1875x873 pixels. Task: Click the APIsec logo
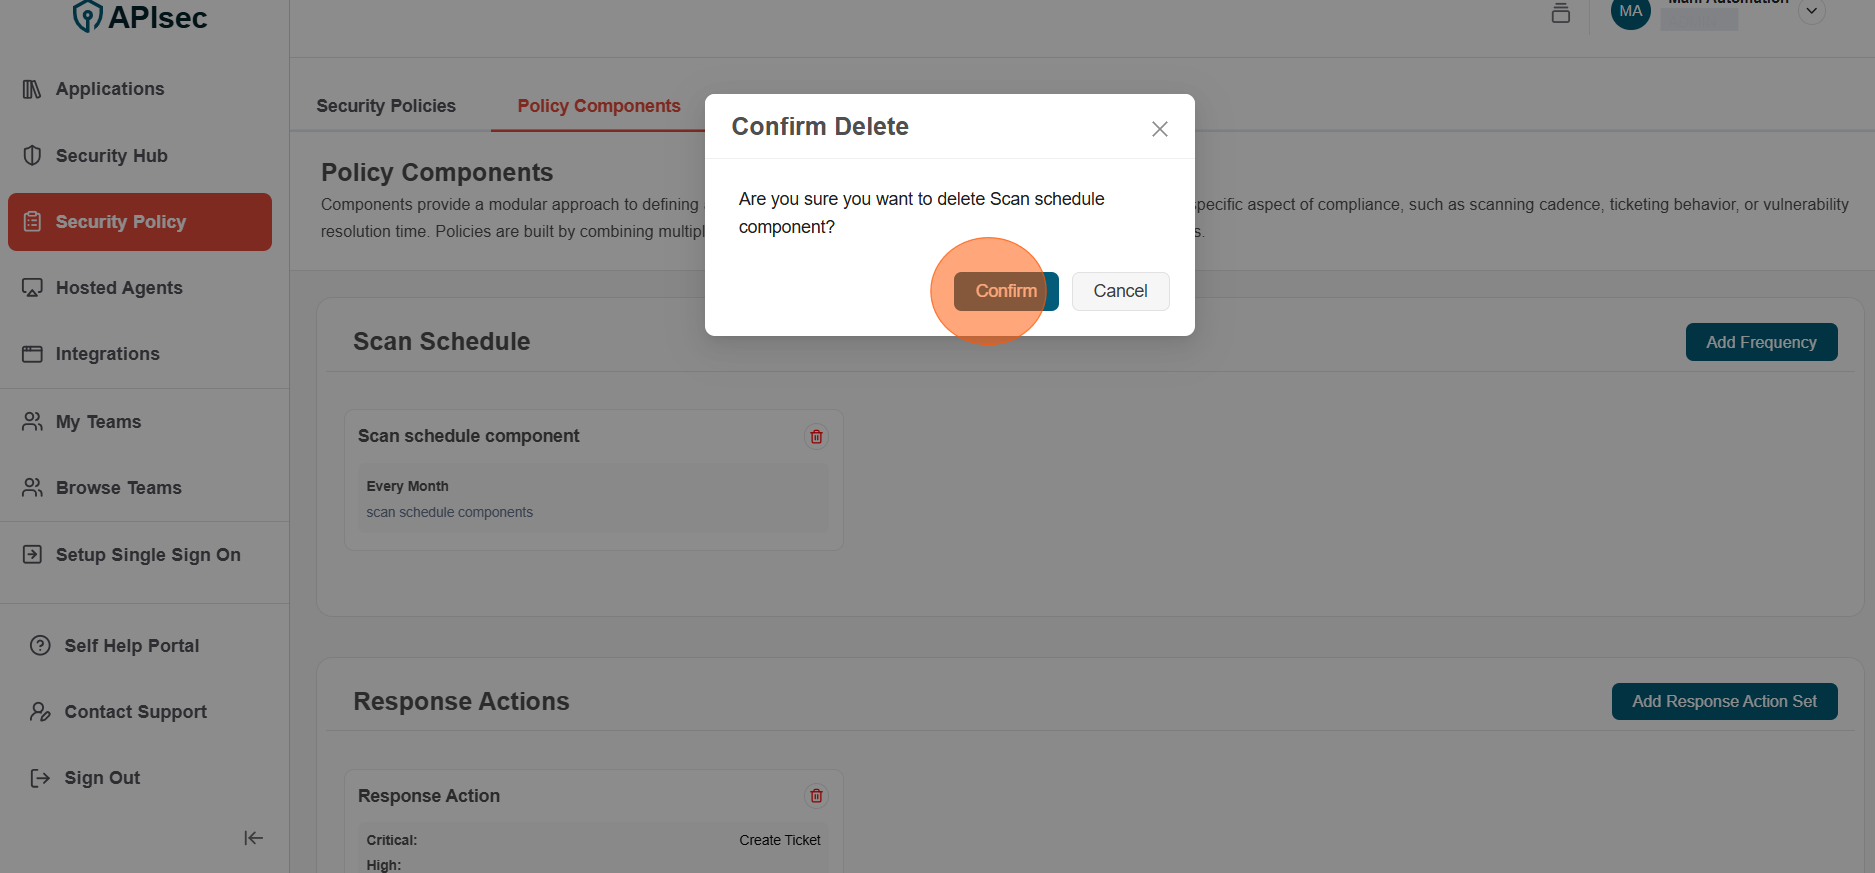tap(140, 17)
